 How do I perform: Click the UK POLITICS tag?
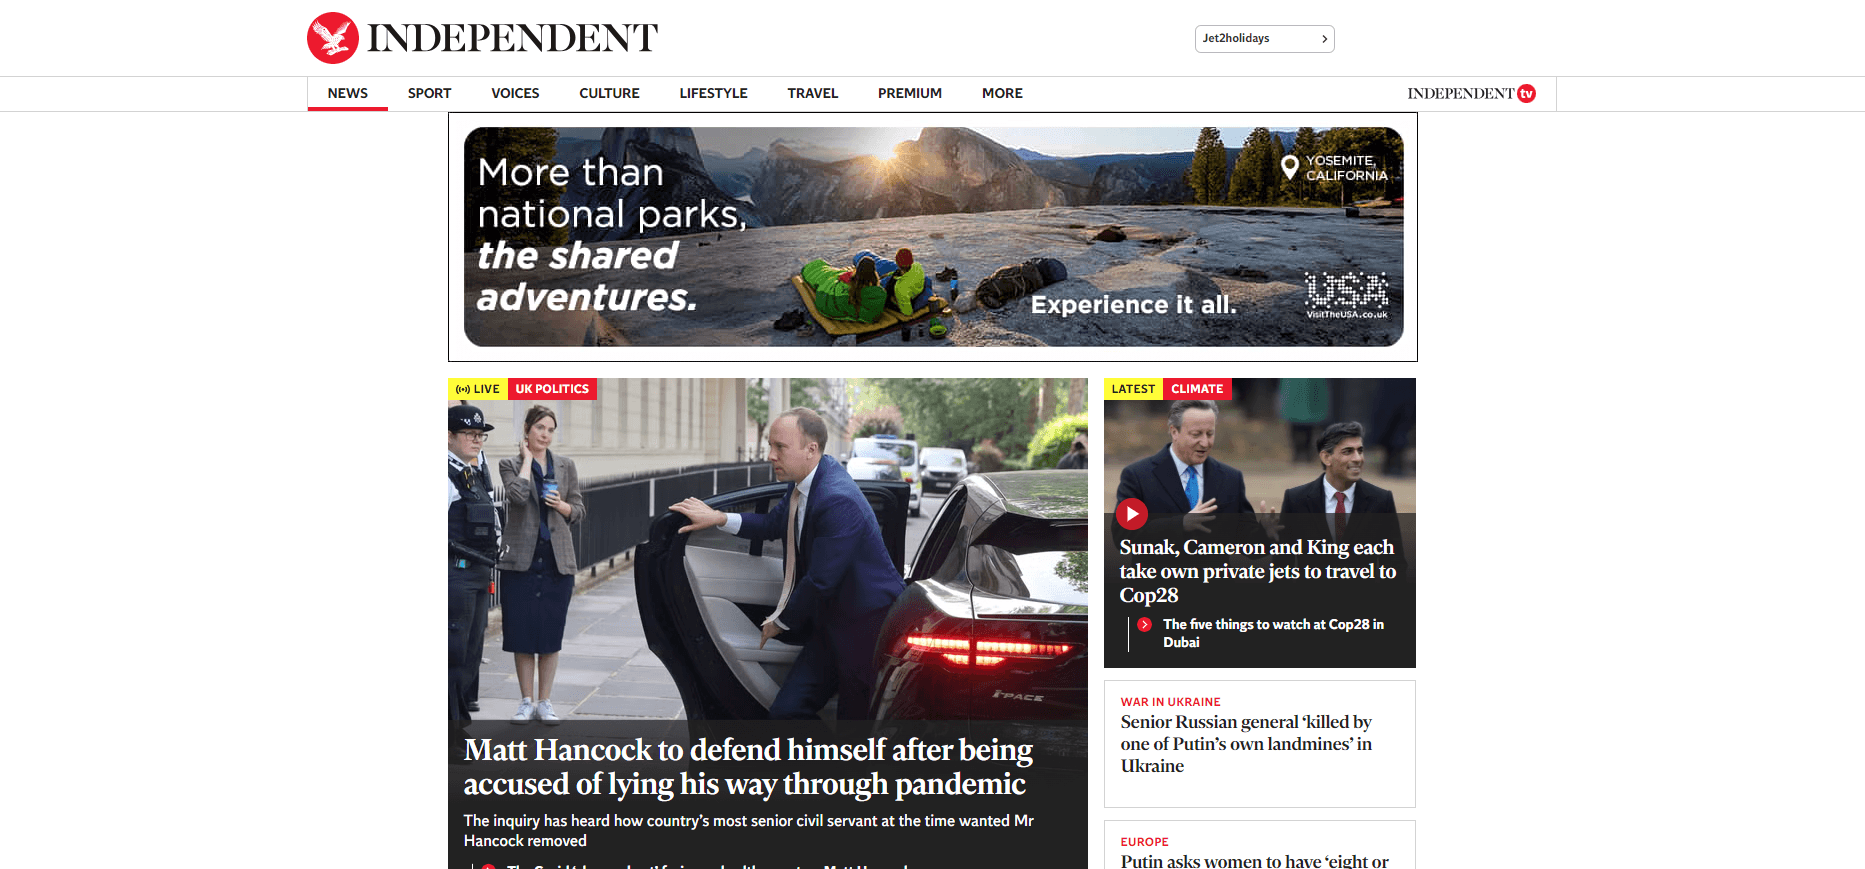click(x=552, y=389)
